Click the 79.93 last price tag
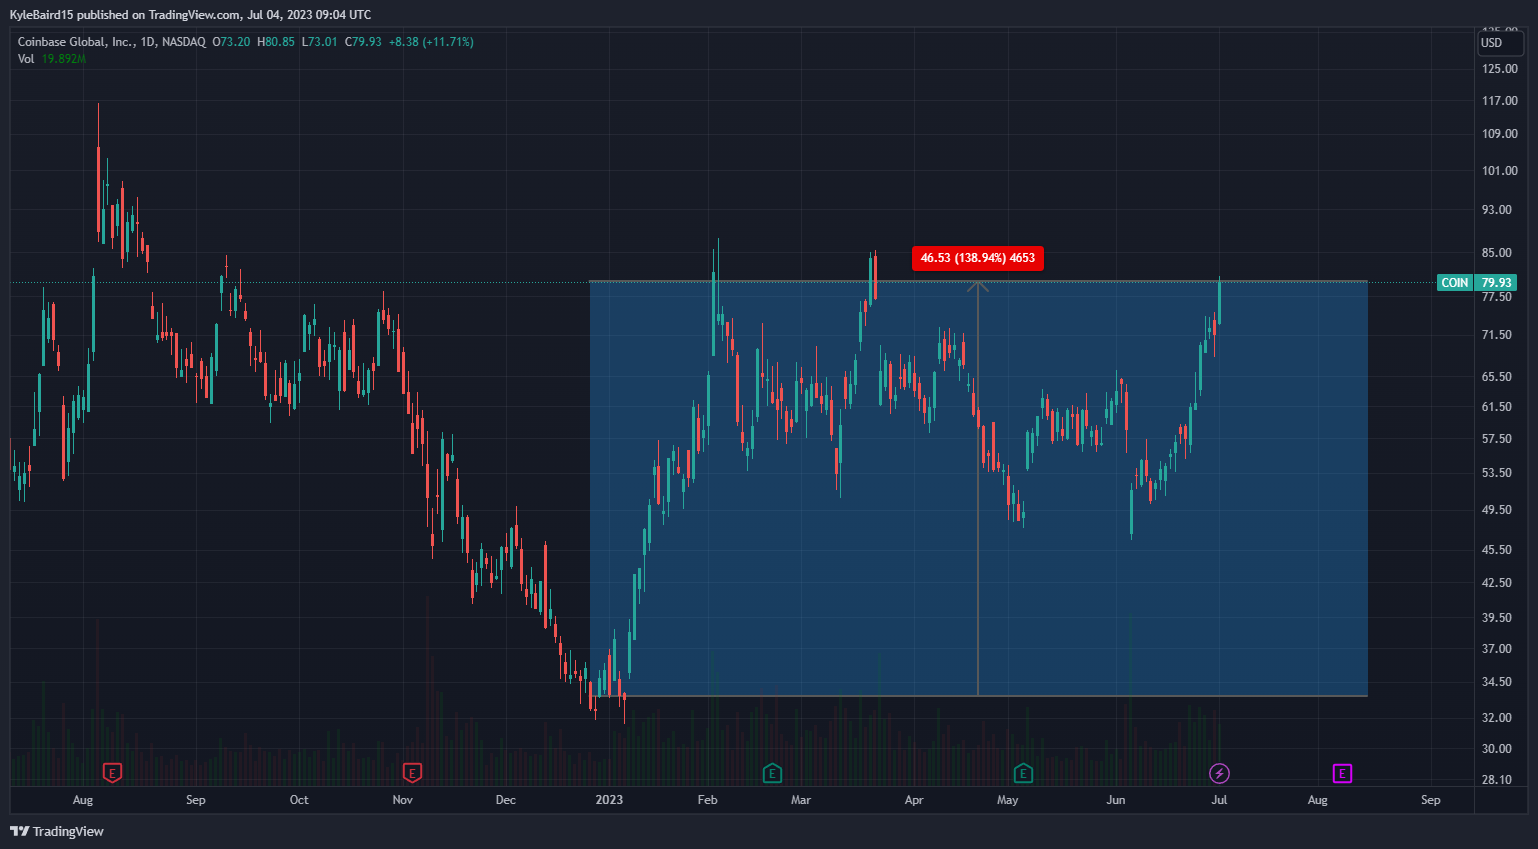Image resolution: width=1538 pixels, height=849 pixels. (x=1496, y=283)
